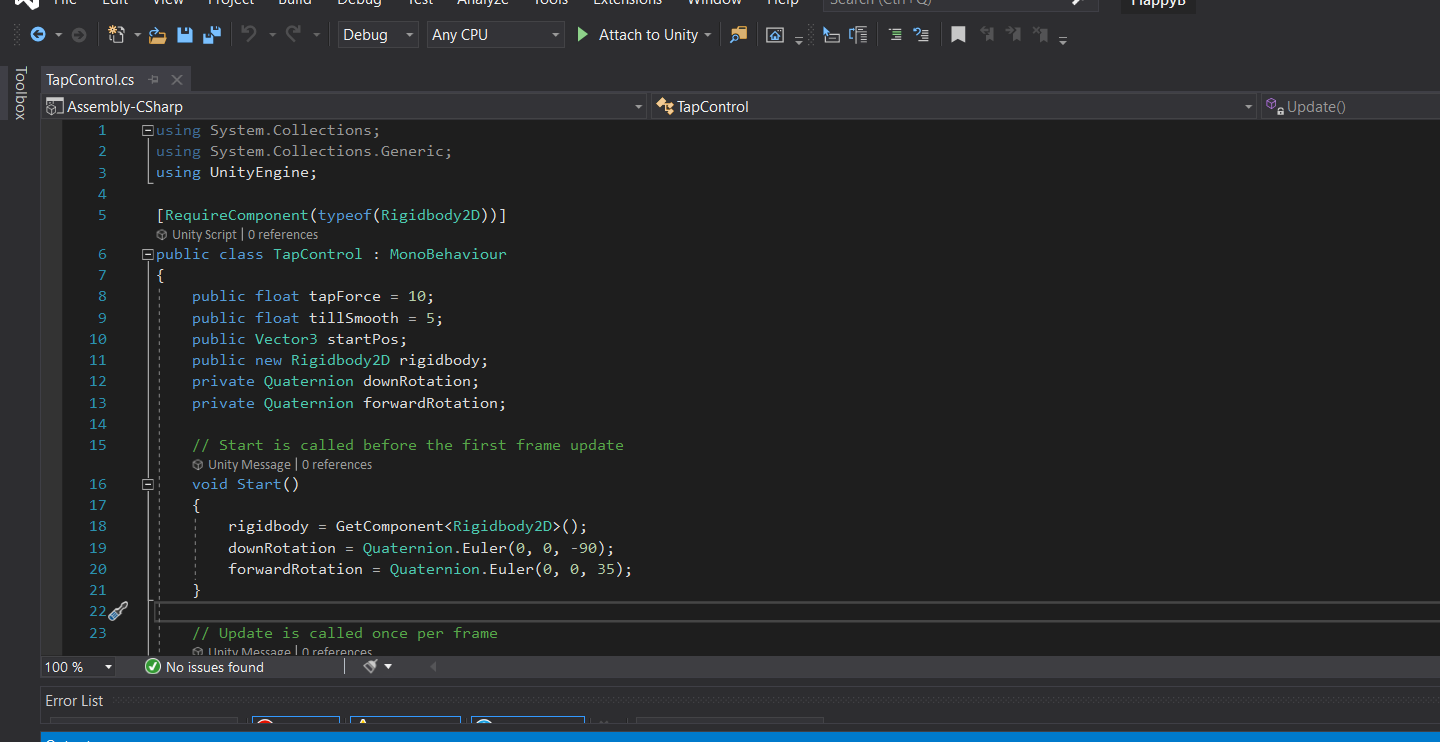Click the Attach to Unity button label
The width and height of the screenshot is (1440, 742).
click(648, 35)
